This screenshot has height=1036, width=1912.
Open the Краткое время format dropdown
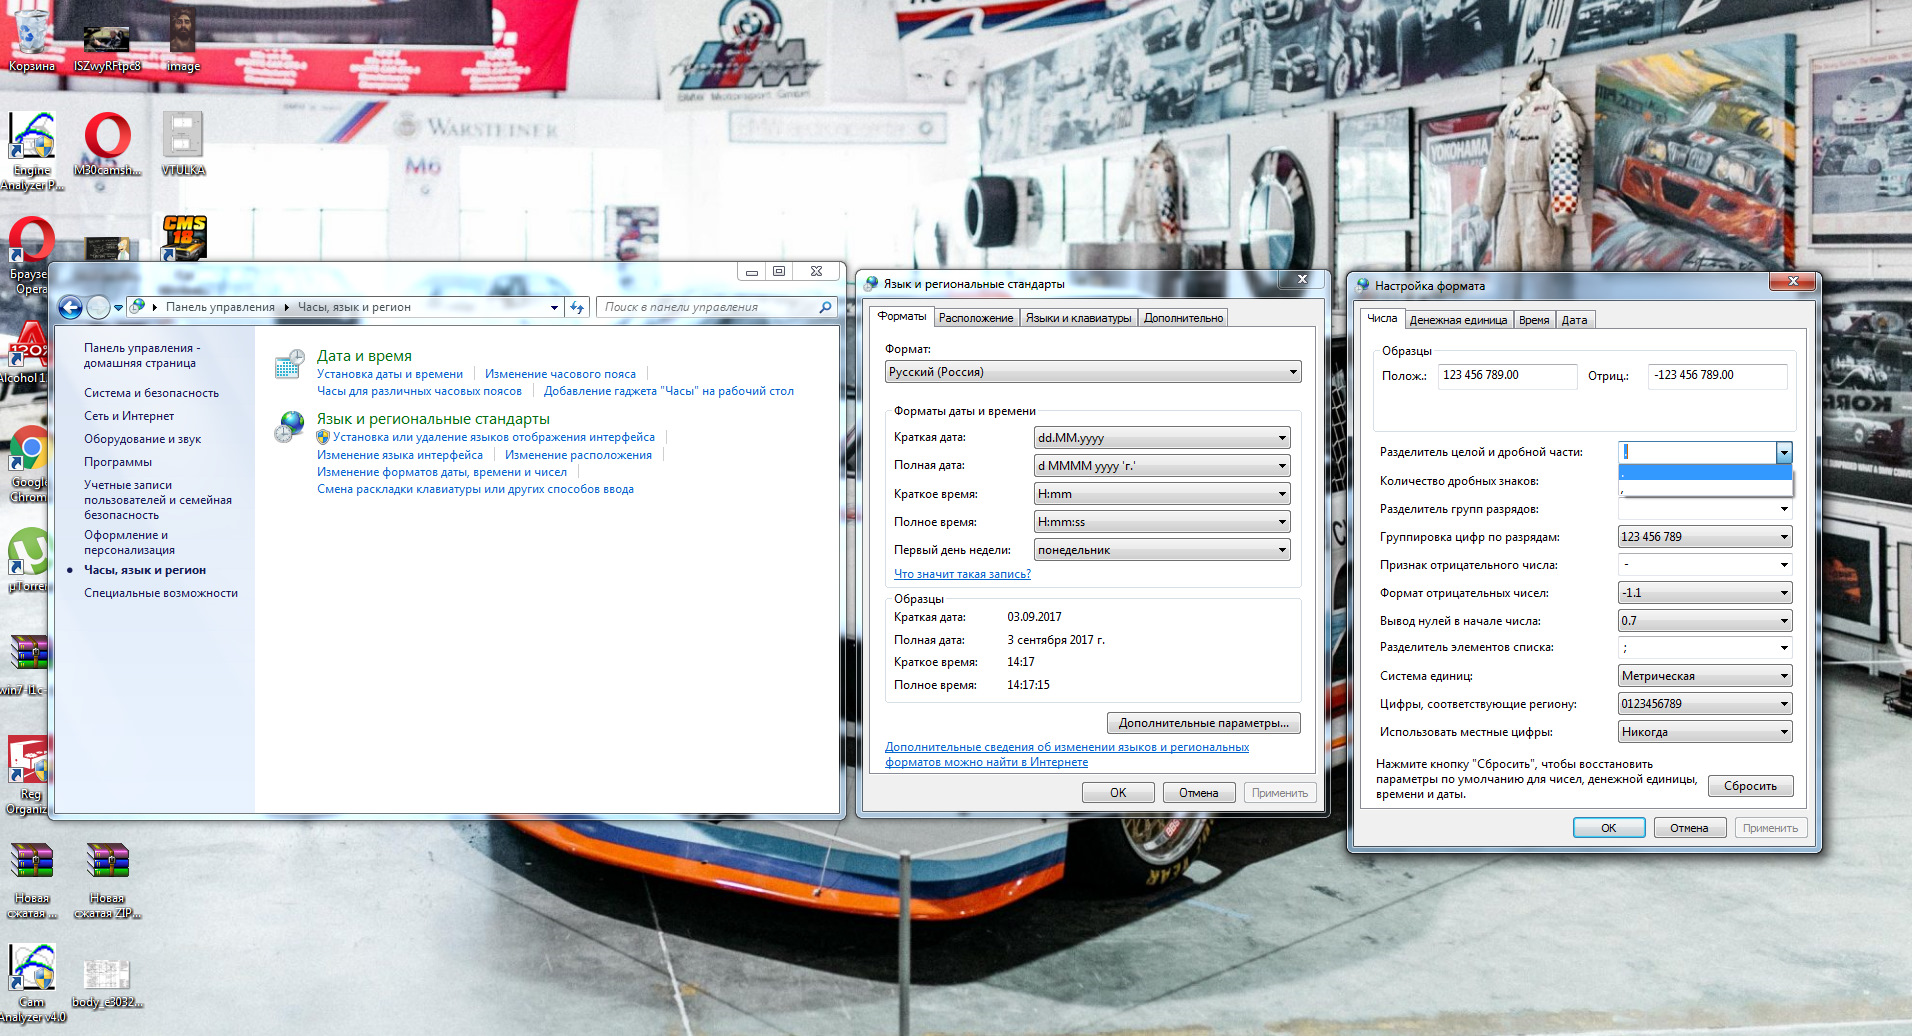tap(1162, 494)
